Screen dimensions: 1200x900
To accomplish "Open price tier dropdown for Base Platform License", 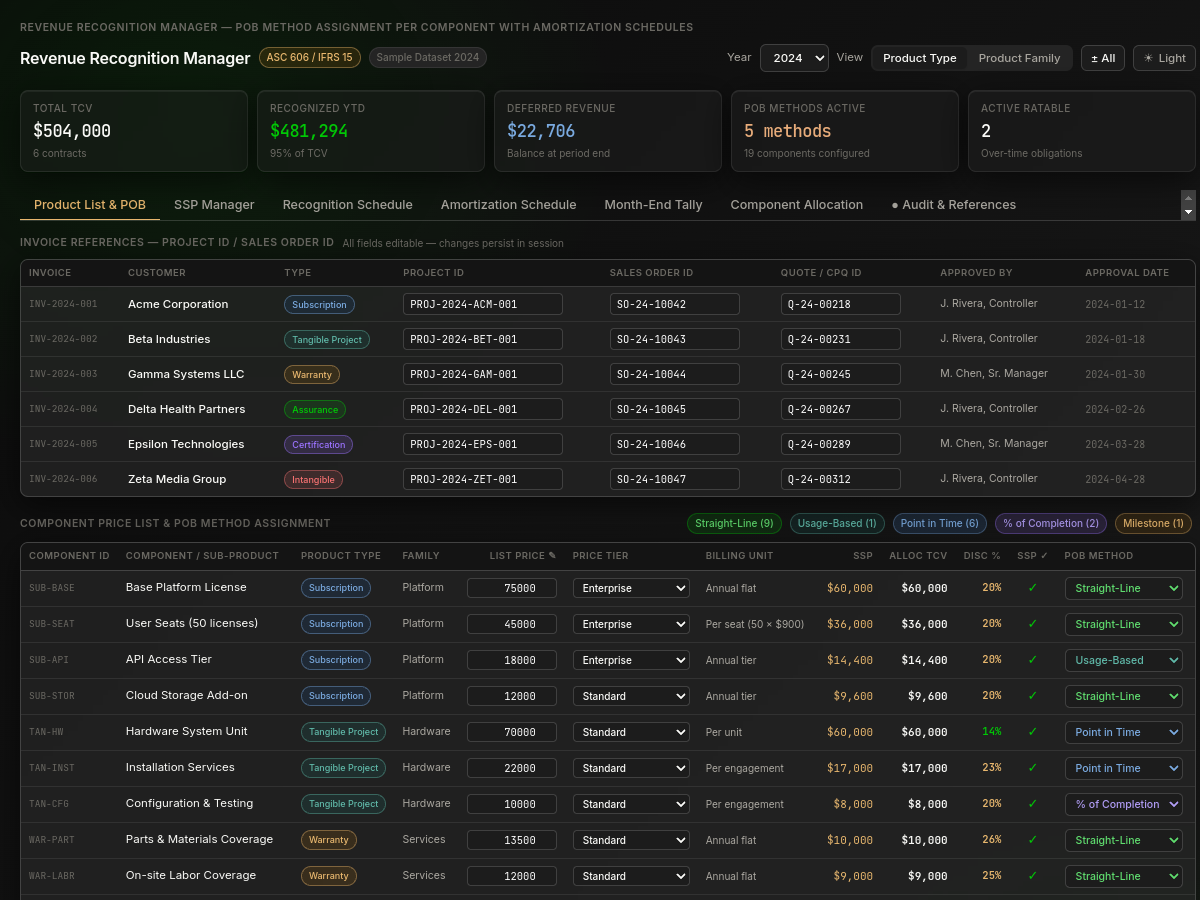I will [631, 588].
